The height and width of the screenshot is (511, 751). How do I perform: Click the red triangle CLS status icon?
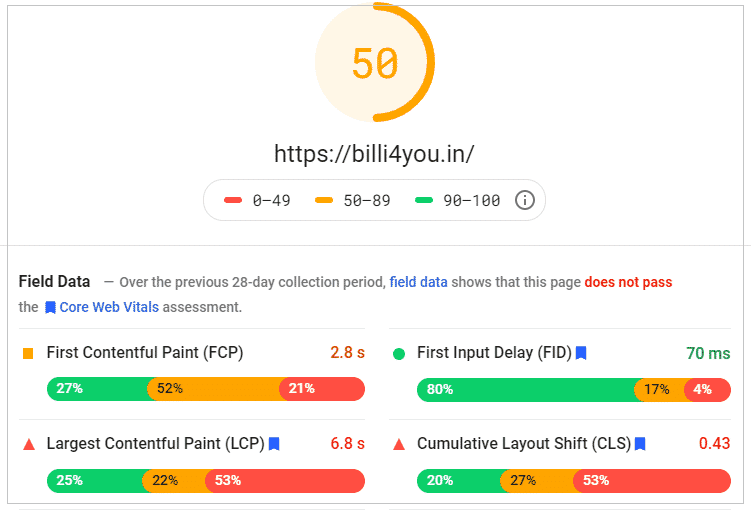[x=399, y=444]
